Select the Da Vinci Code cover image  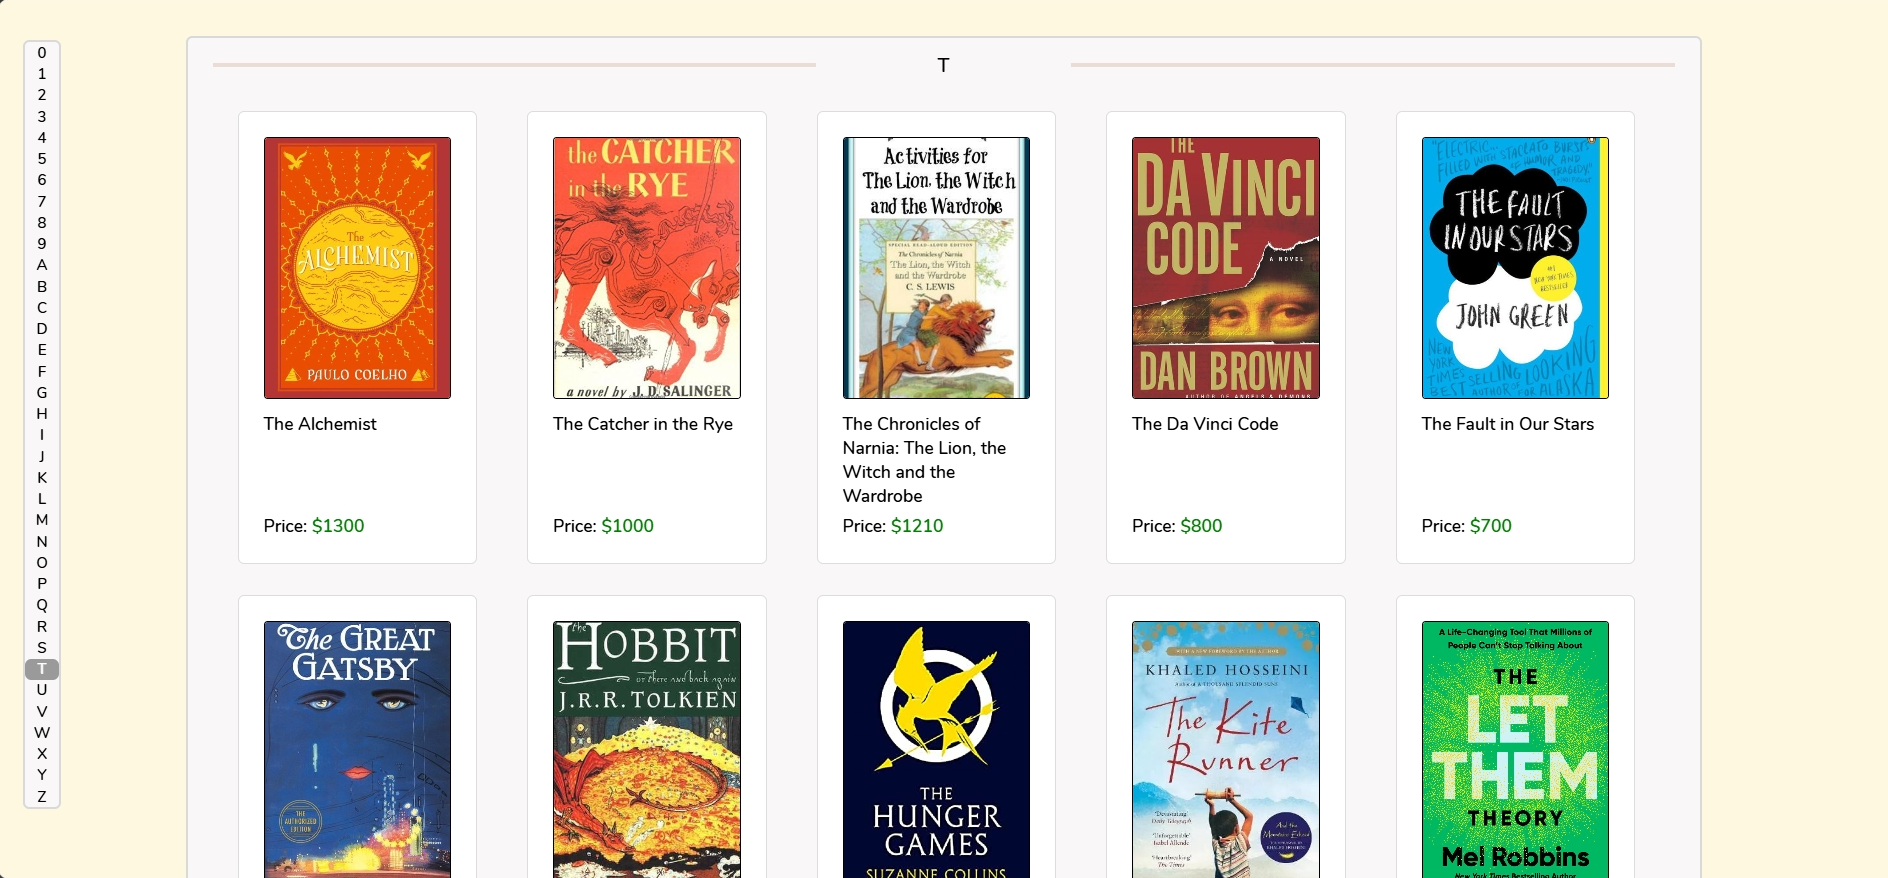coord(1225,268)
